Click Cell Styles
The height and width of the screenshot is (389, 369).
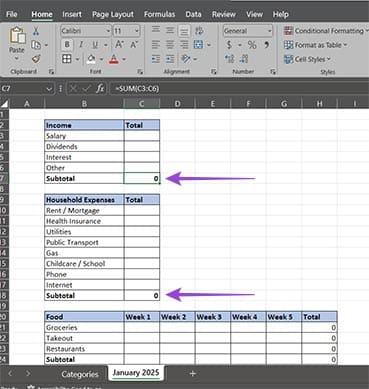pyautogui.click(x=307, y=59)
